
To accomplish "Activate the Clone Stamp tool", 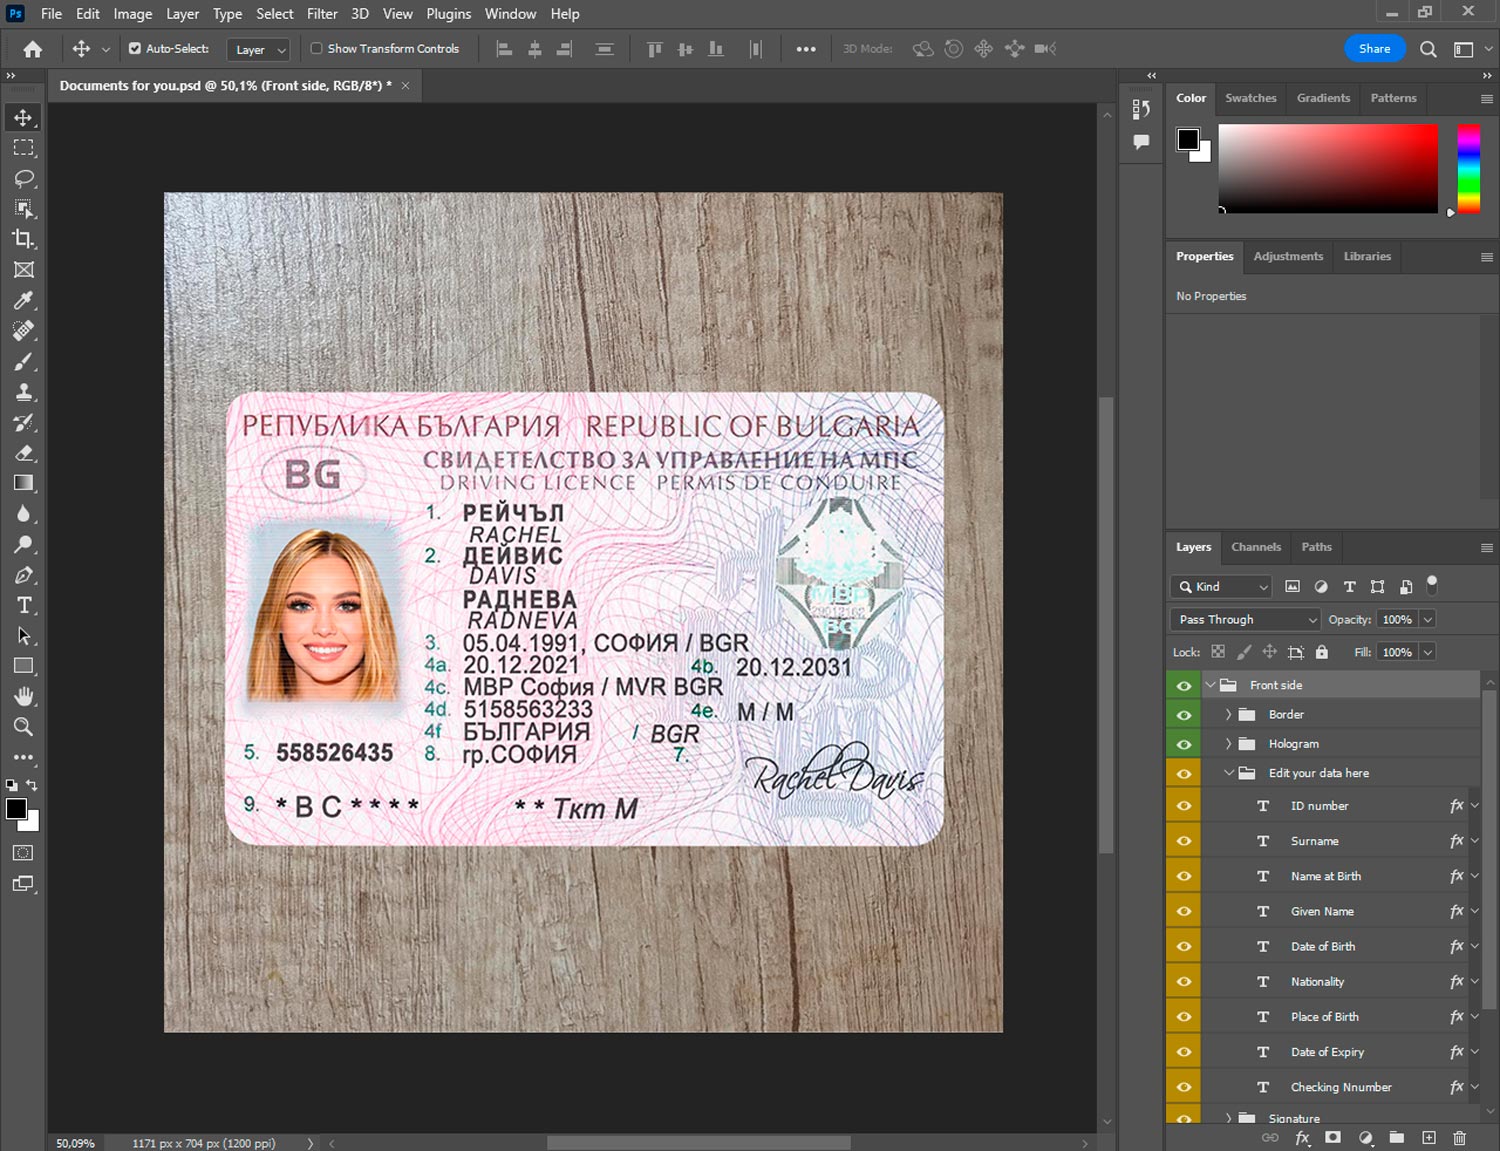I will [x=24, y=392].
